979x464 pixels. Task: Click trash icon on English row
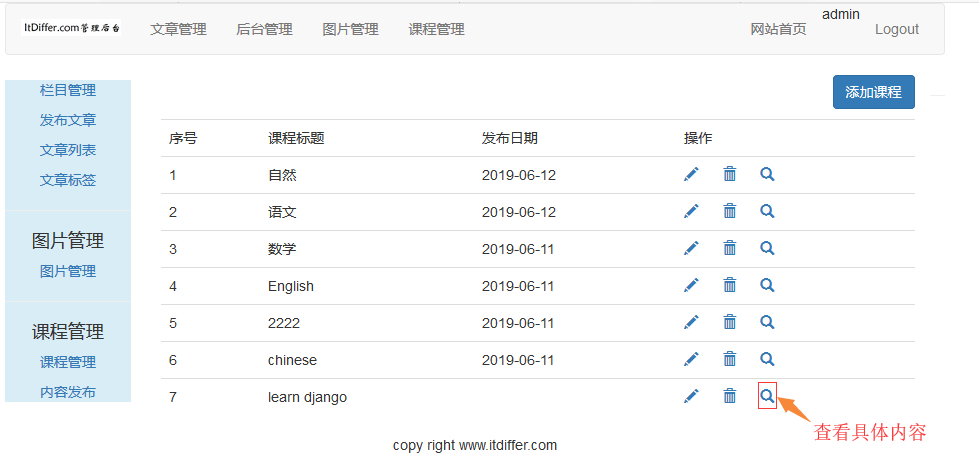pyautogui.click(x=730, y=285)
